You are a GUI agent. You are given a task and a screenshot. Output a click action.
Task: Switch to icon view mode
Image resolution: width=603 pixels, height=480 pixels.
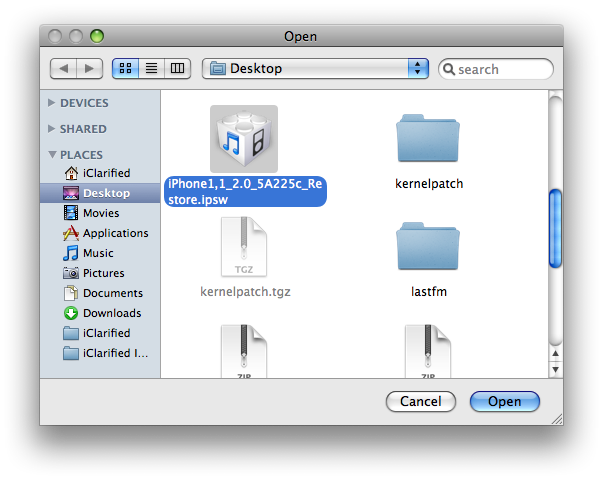pos(126,69)
